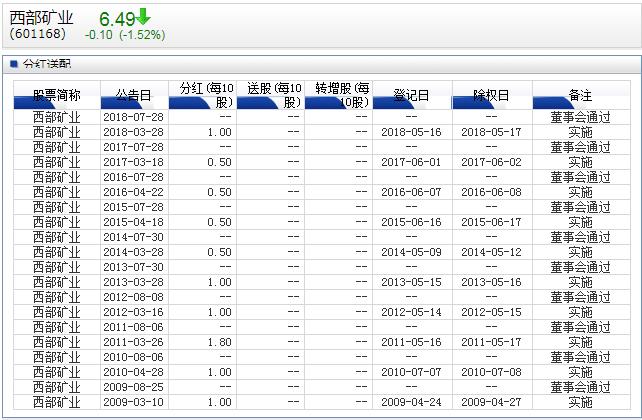
Task: Click the stock name 西部矿业 in the header
Action: (x=41, y=18)
